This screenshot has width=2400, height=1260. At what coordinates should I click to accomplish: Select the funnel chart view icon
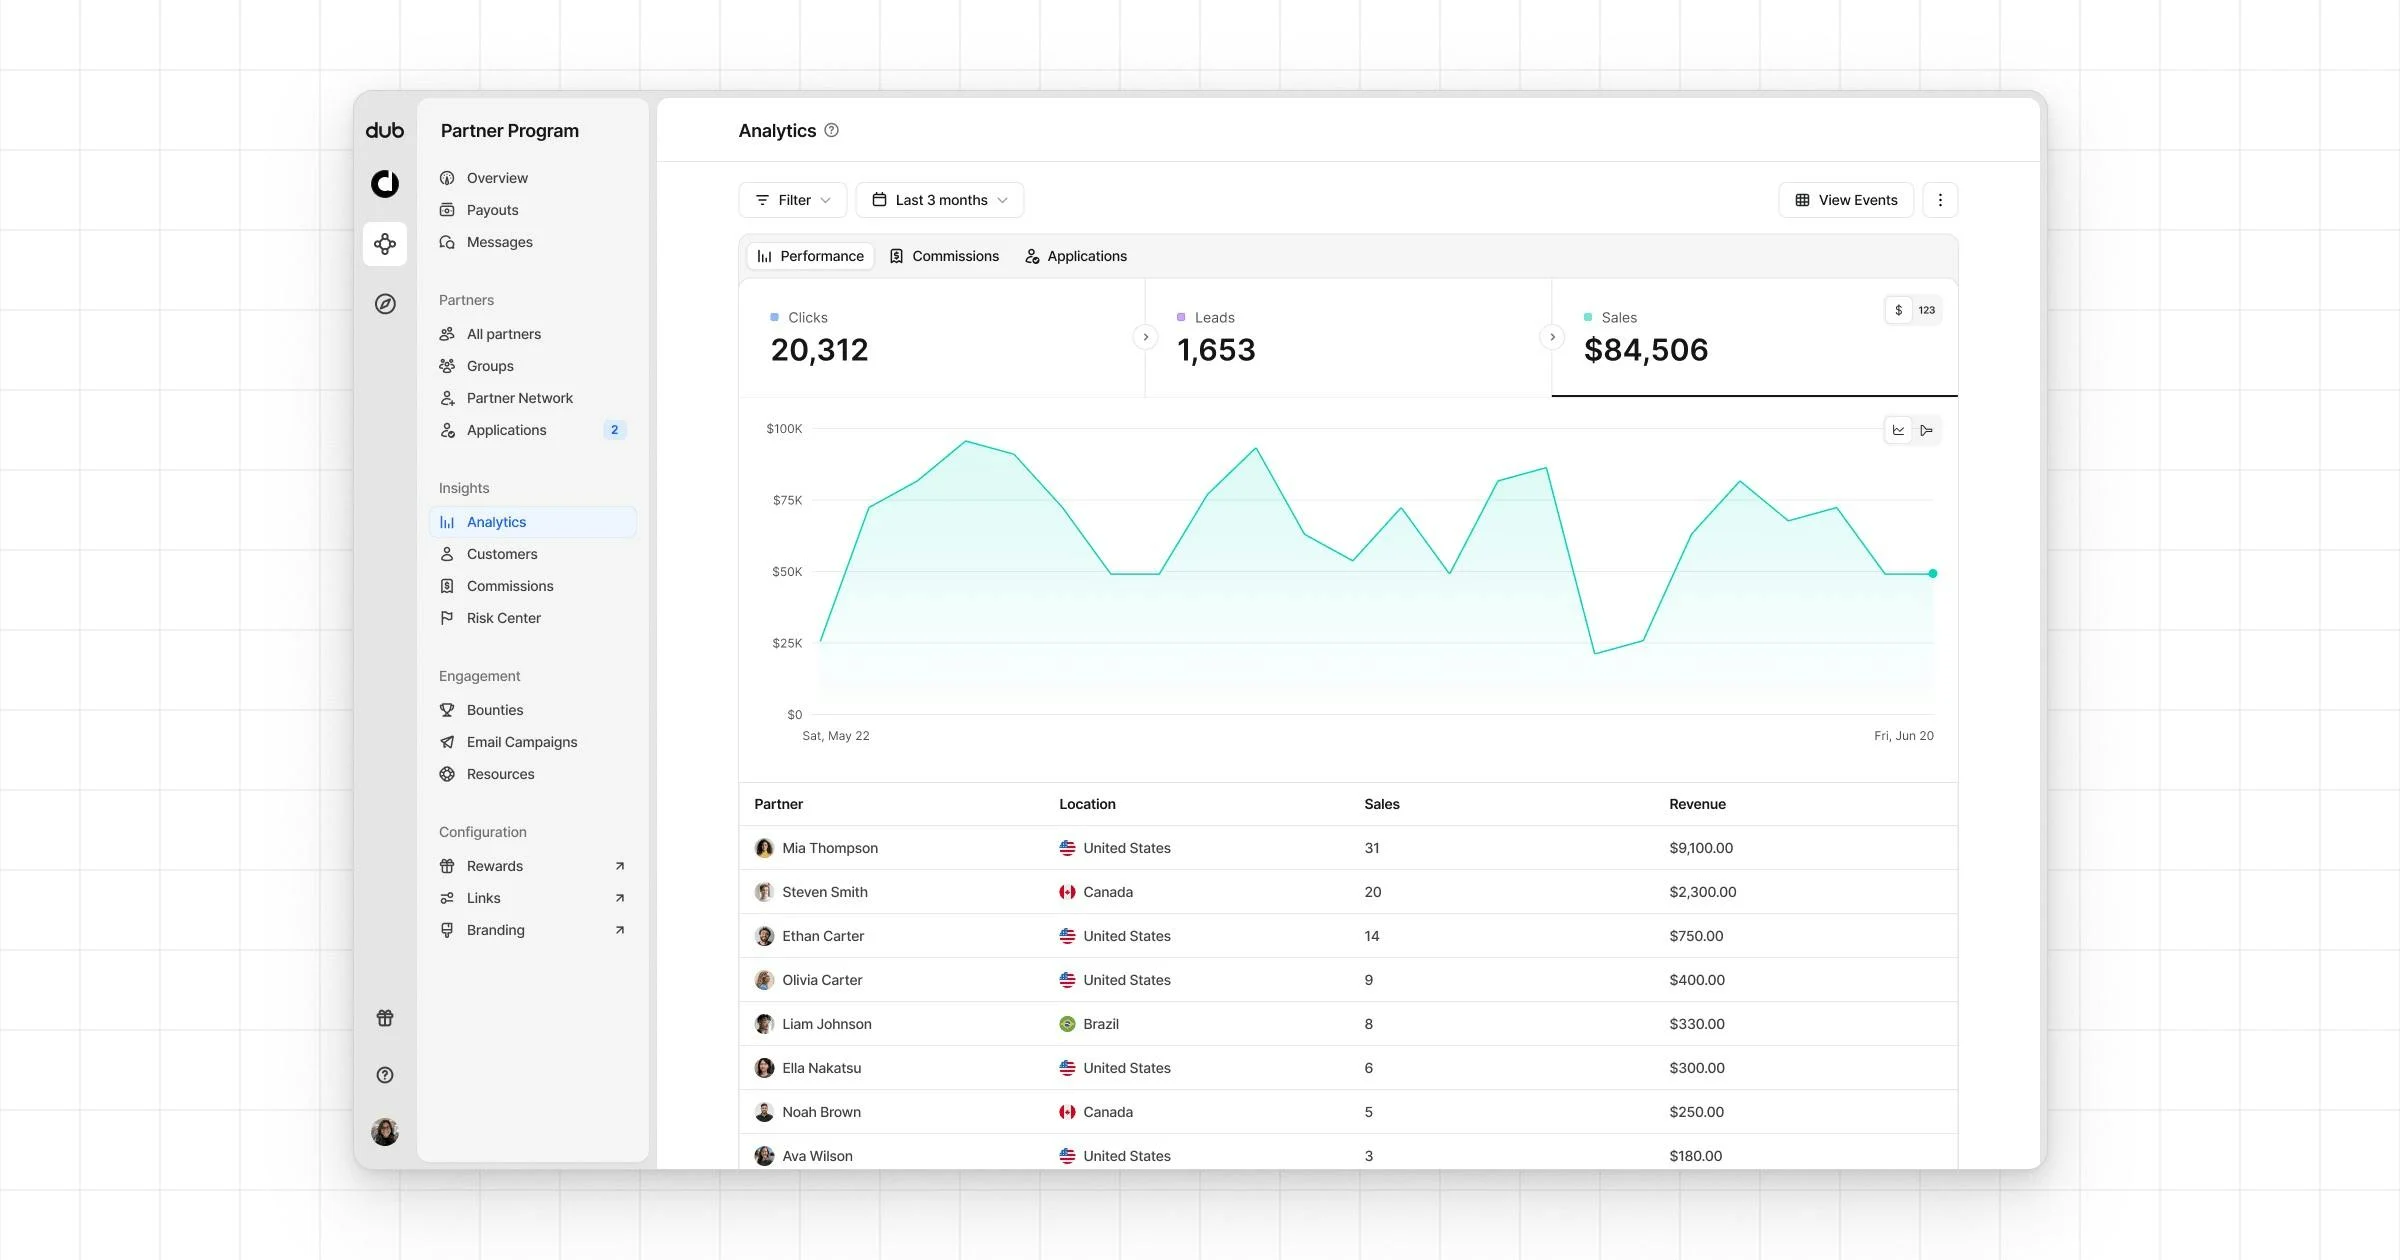(1926, 430)
